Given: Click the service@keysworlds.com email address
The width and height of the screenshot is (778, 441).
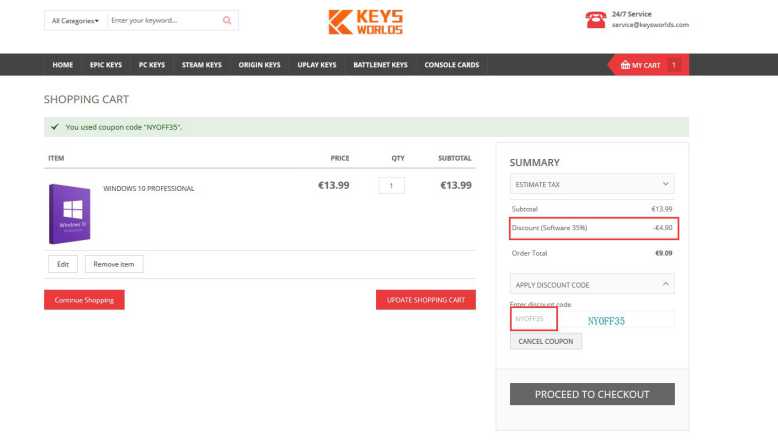Looking at the screenshot, I should [x=650, y=25].
